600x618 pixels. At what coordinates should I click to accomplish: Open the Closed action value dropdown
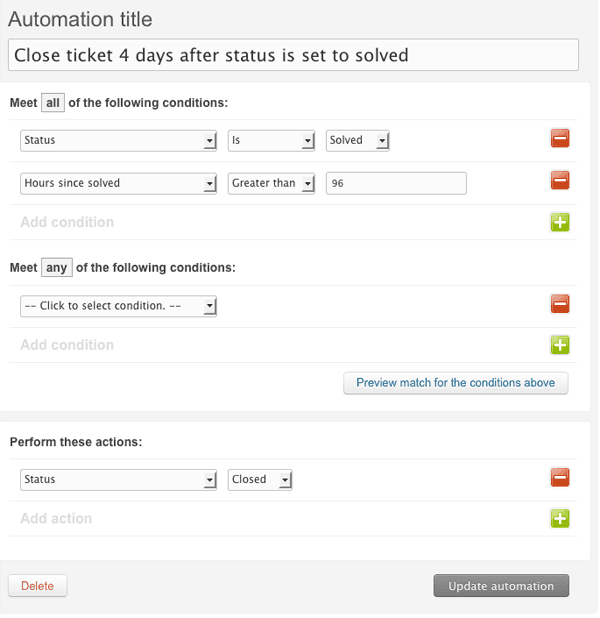[260, 480]
